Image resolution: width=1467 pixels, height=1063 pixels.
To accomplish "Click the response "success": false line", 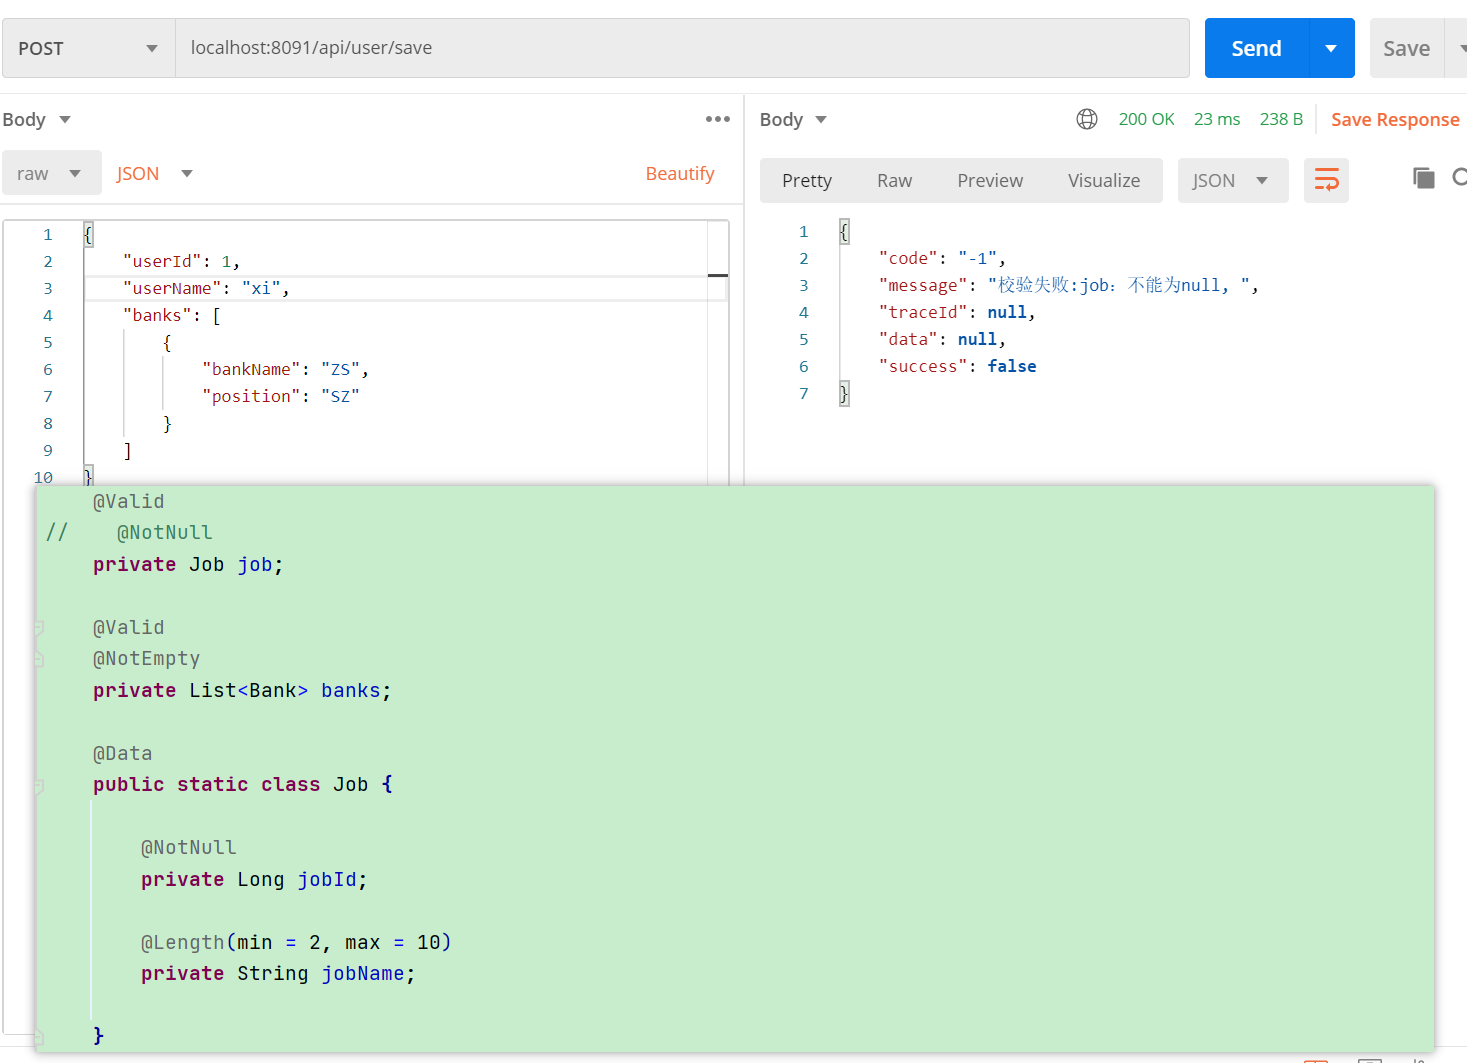I will [x=957, y=366].
